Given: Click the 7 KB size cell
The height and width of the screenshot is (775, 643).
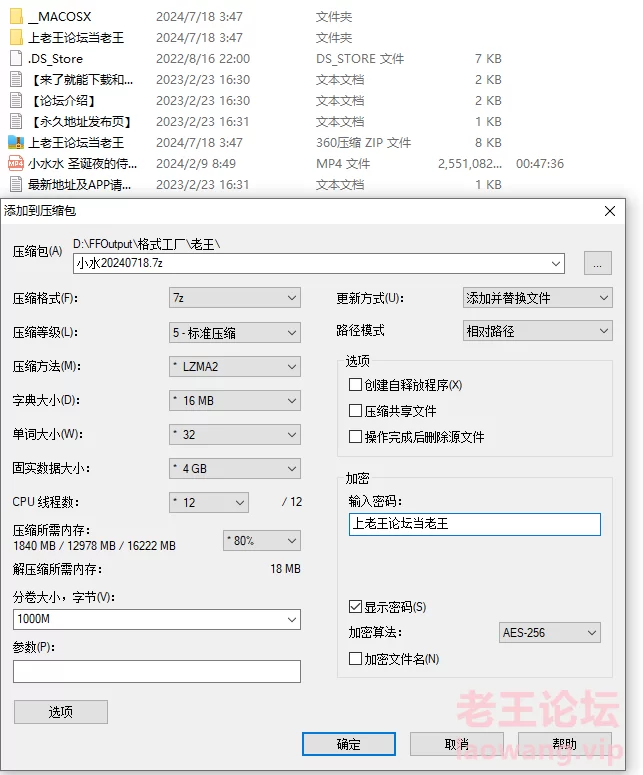Looking at the screenshot, I should tap(488, 59).
